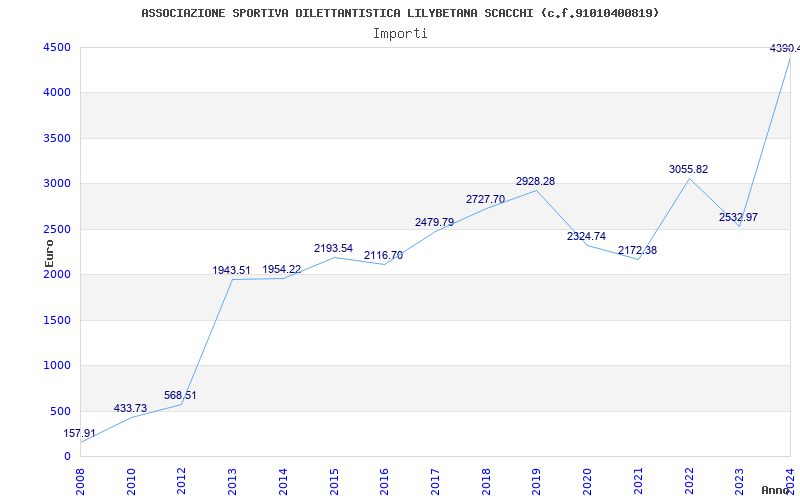Viewport: 800px width, 500px height.
Task: Click the x-axis year label 2020
Action: pos(587,482)
